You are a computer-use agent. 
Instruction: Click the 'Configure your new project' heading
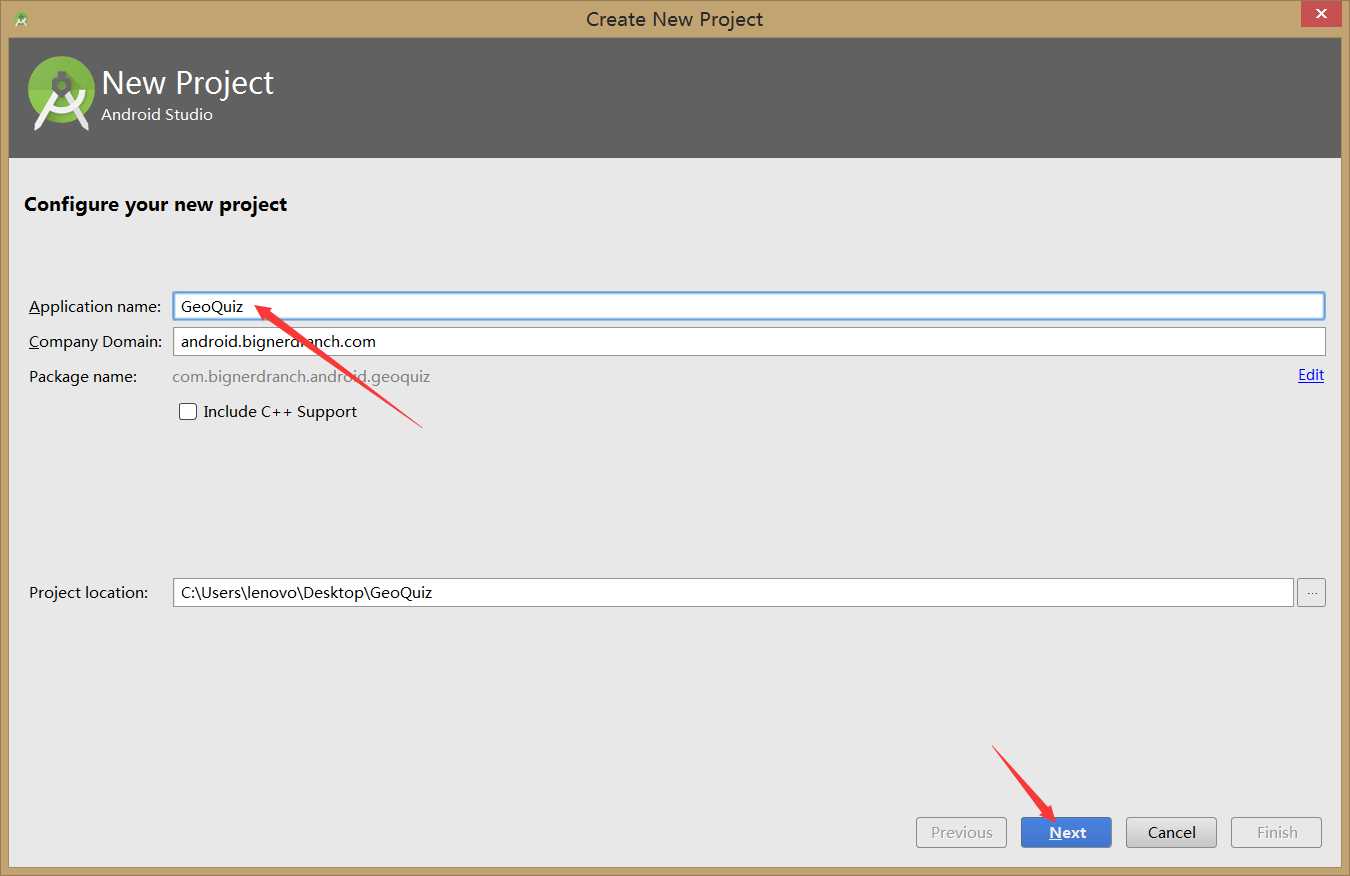click(x=155, y=205)
